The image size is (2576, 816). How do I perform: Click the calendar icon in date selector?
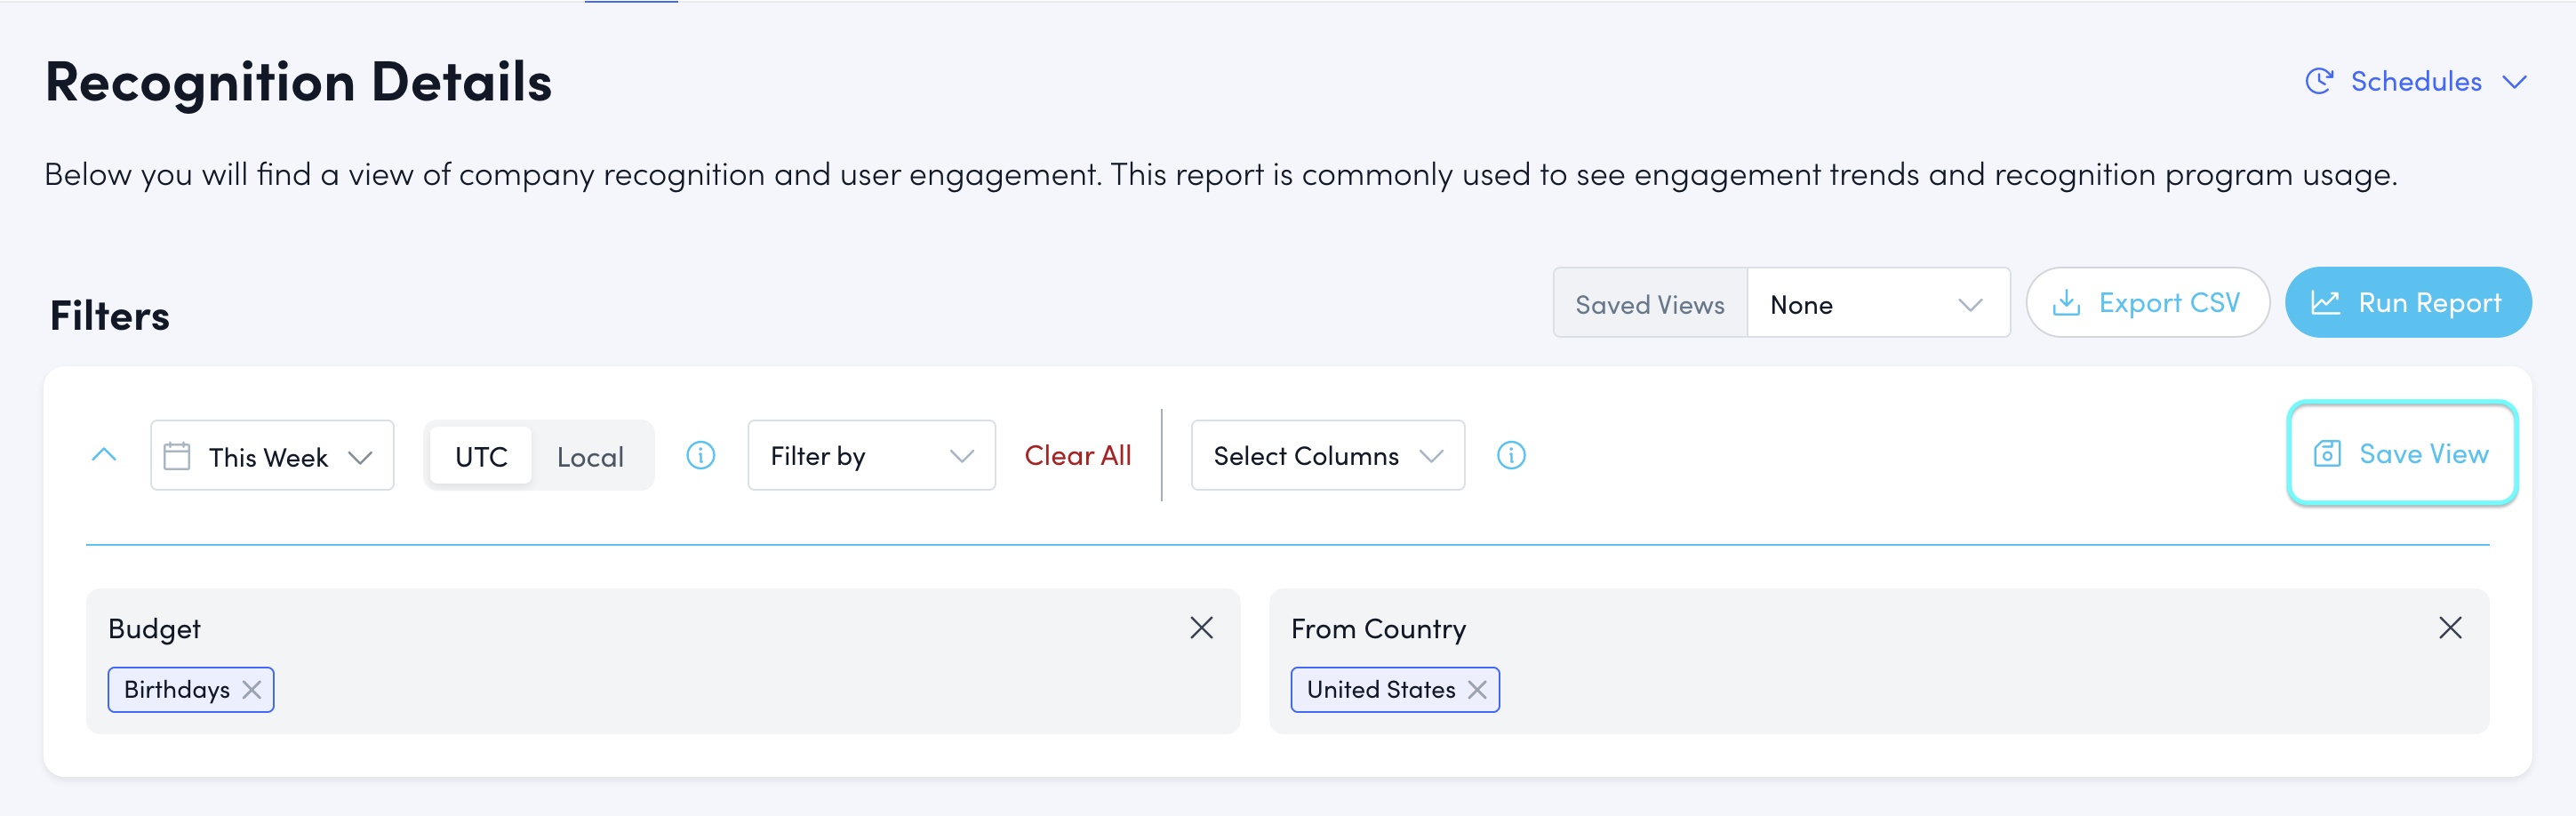point(177,456)
